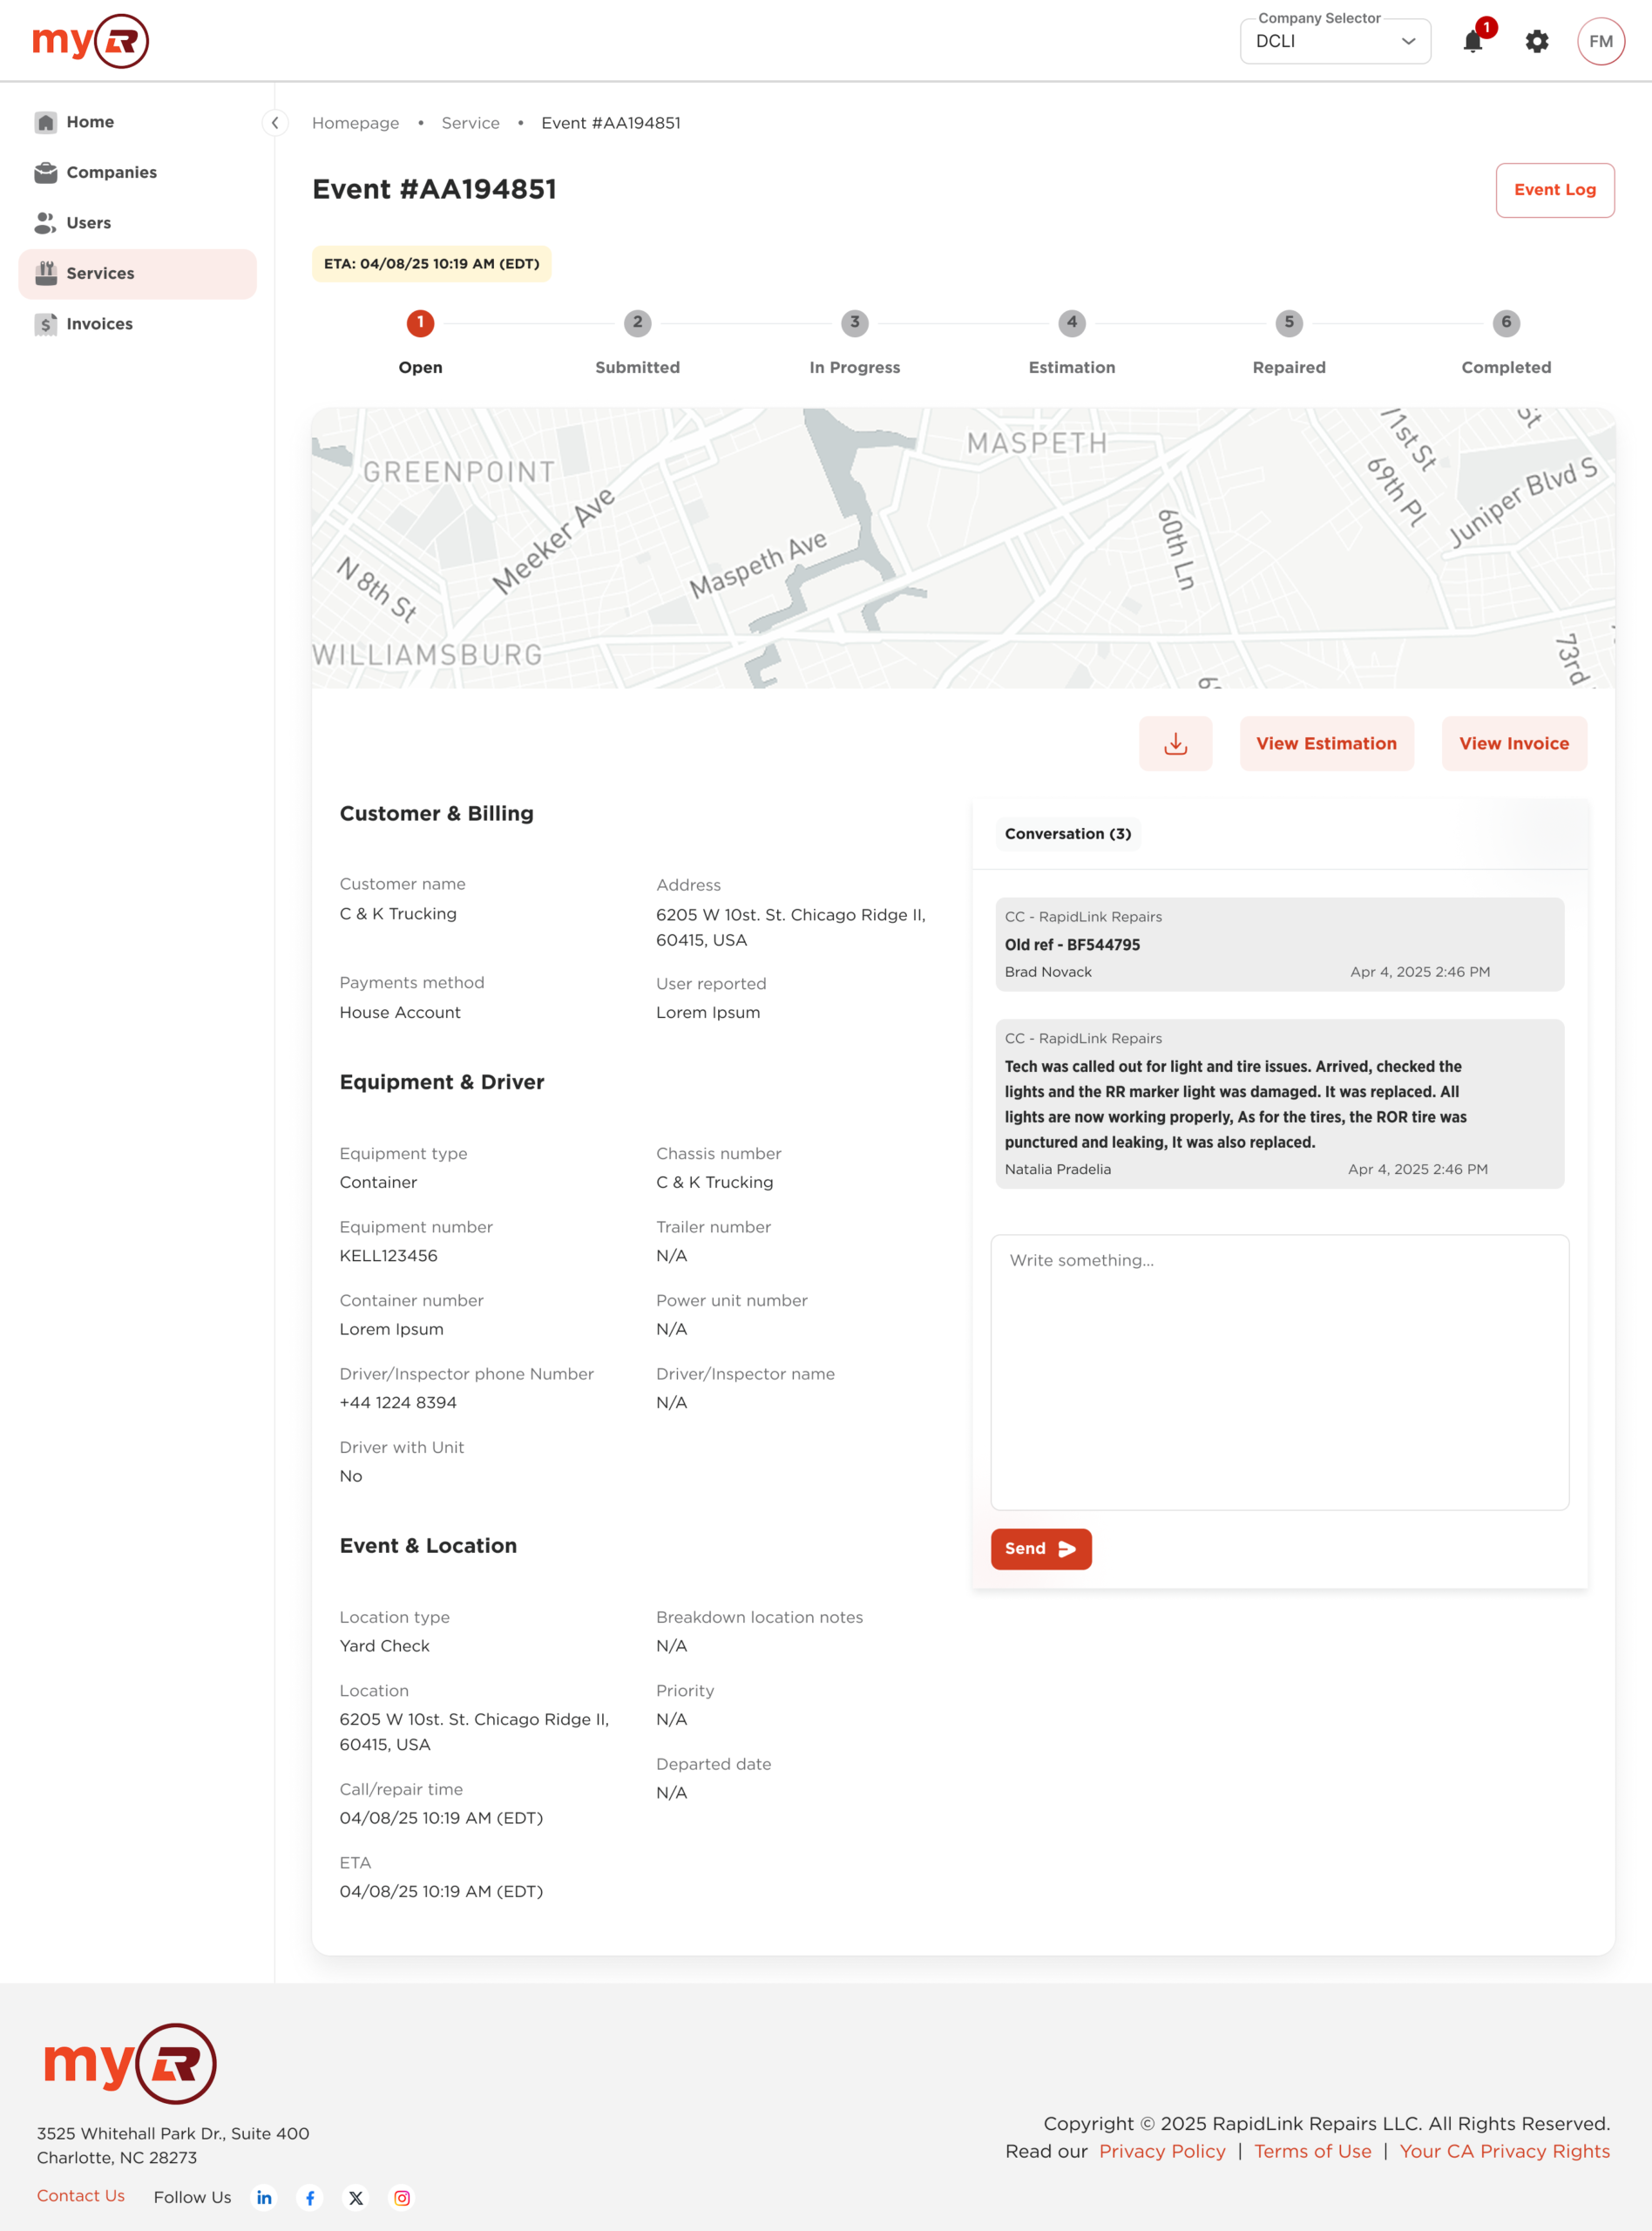This screenshot has width=1652, height=2231.
Task: Switch to the Conversation (3) tab
Action: pos(1067,833)
